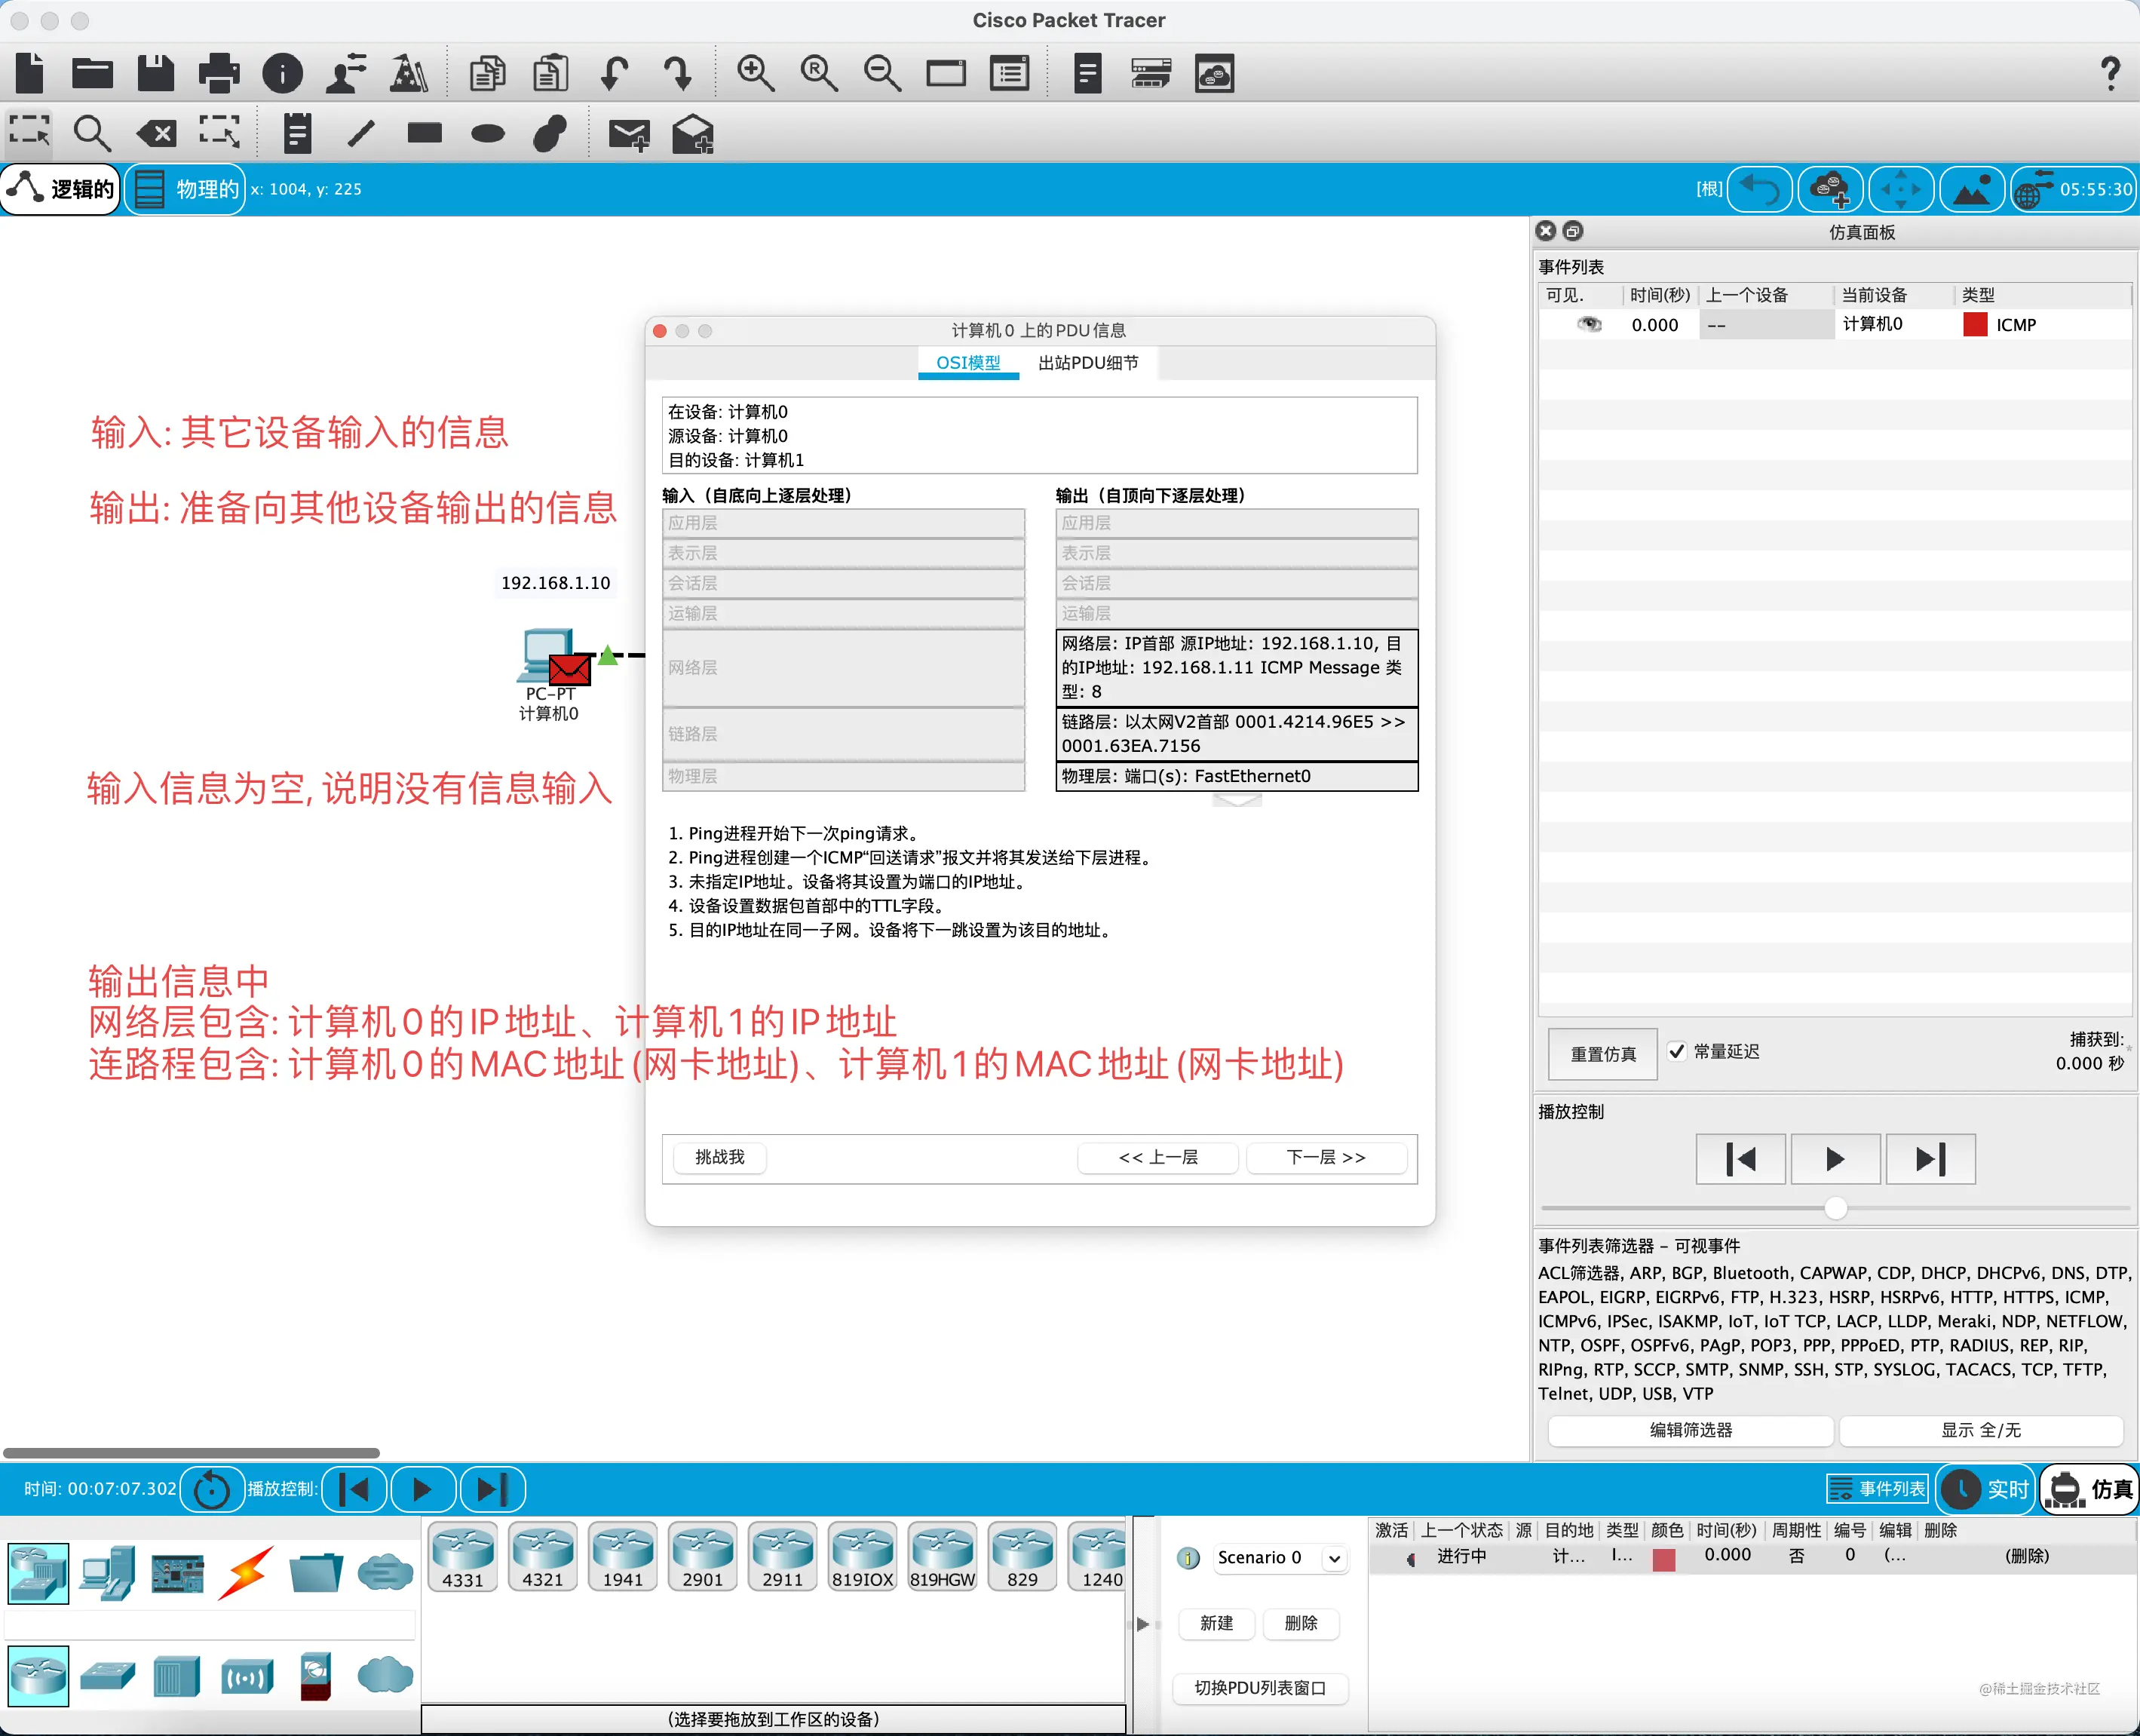
Task: Select the rectangle drawing tool
Action: point(425,132)
